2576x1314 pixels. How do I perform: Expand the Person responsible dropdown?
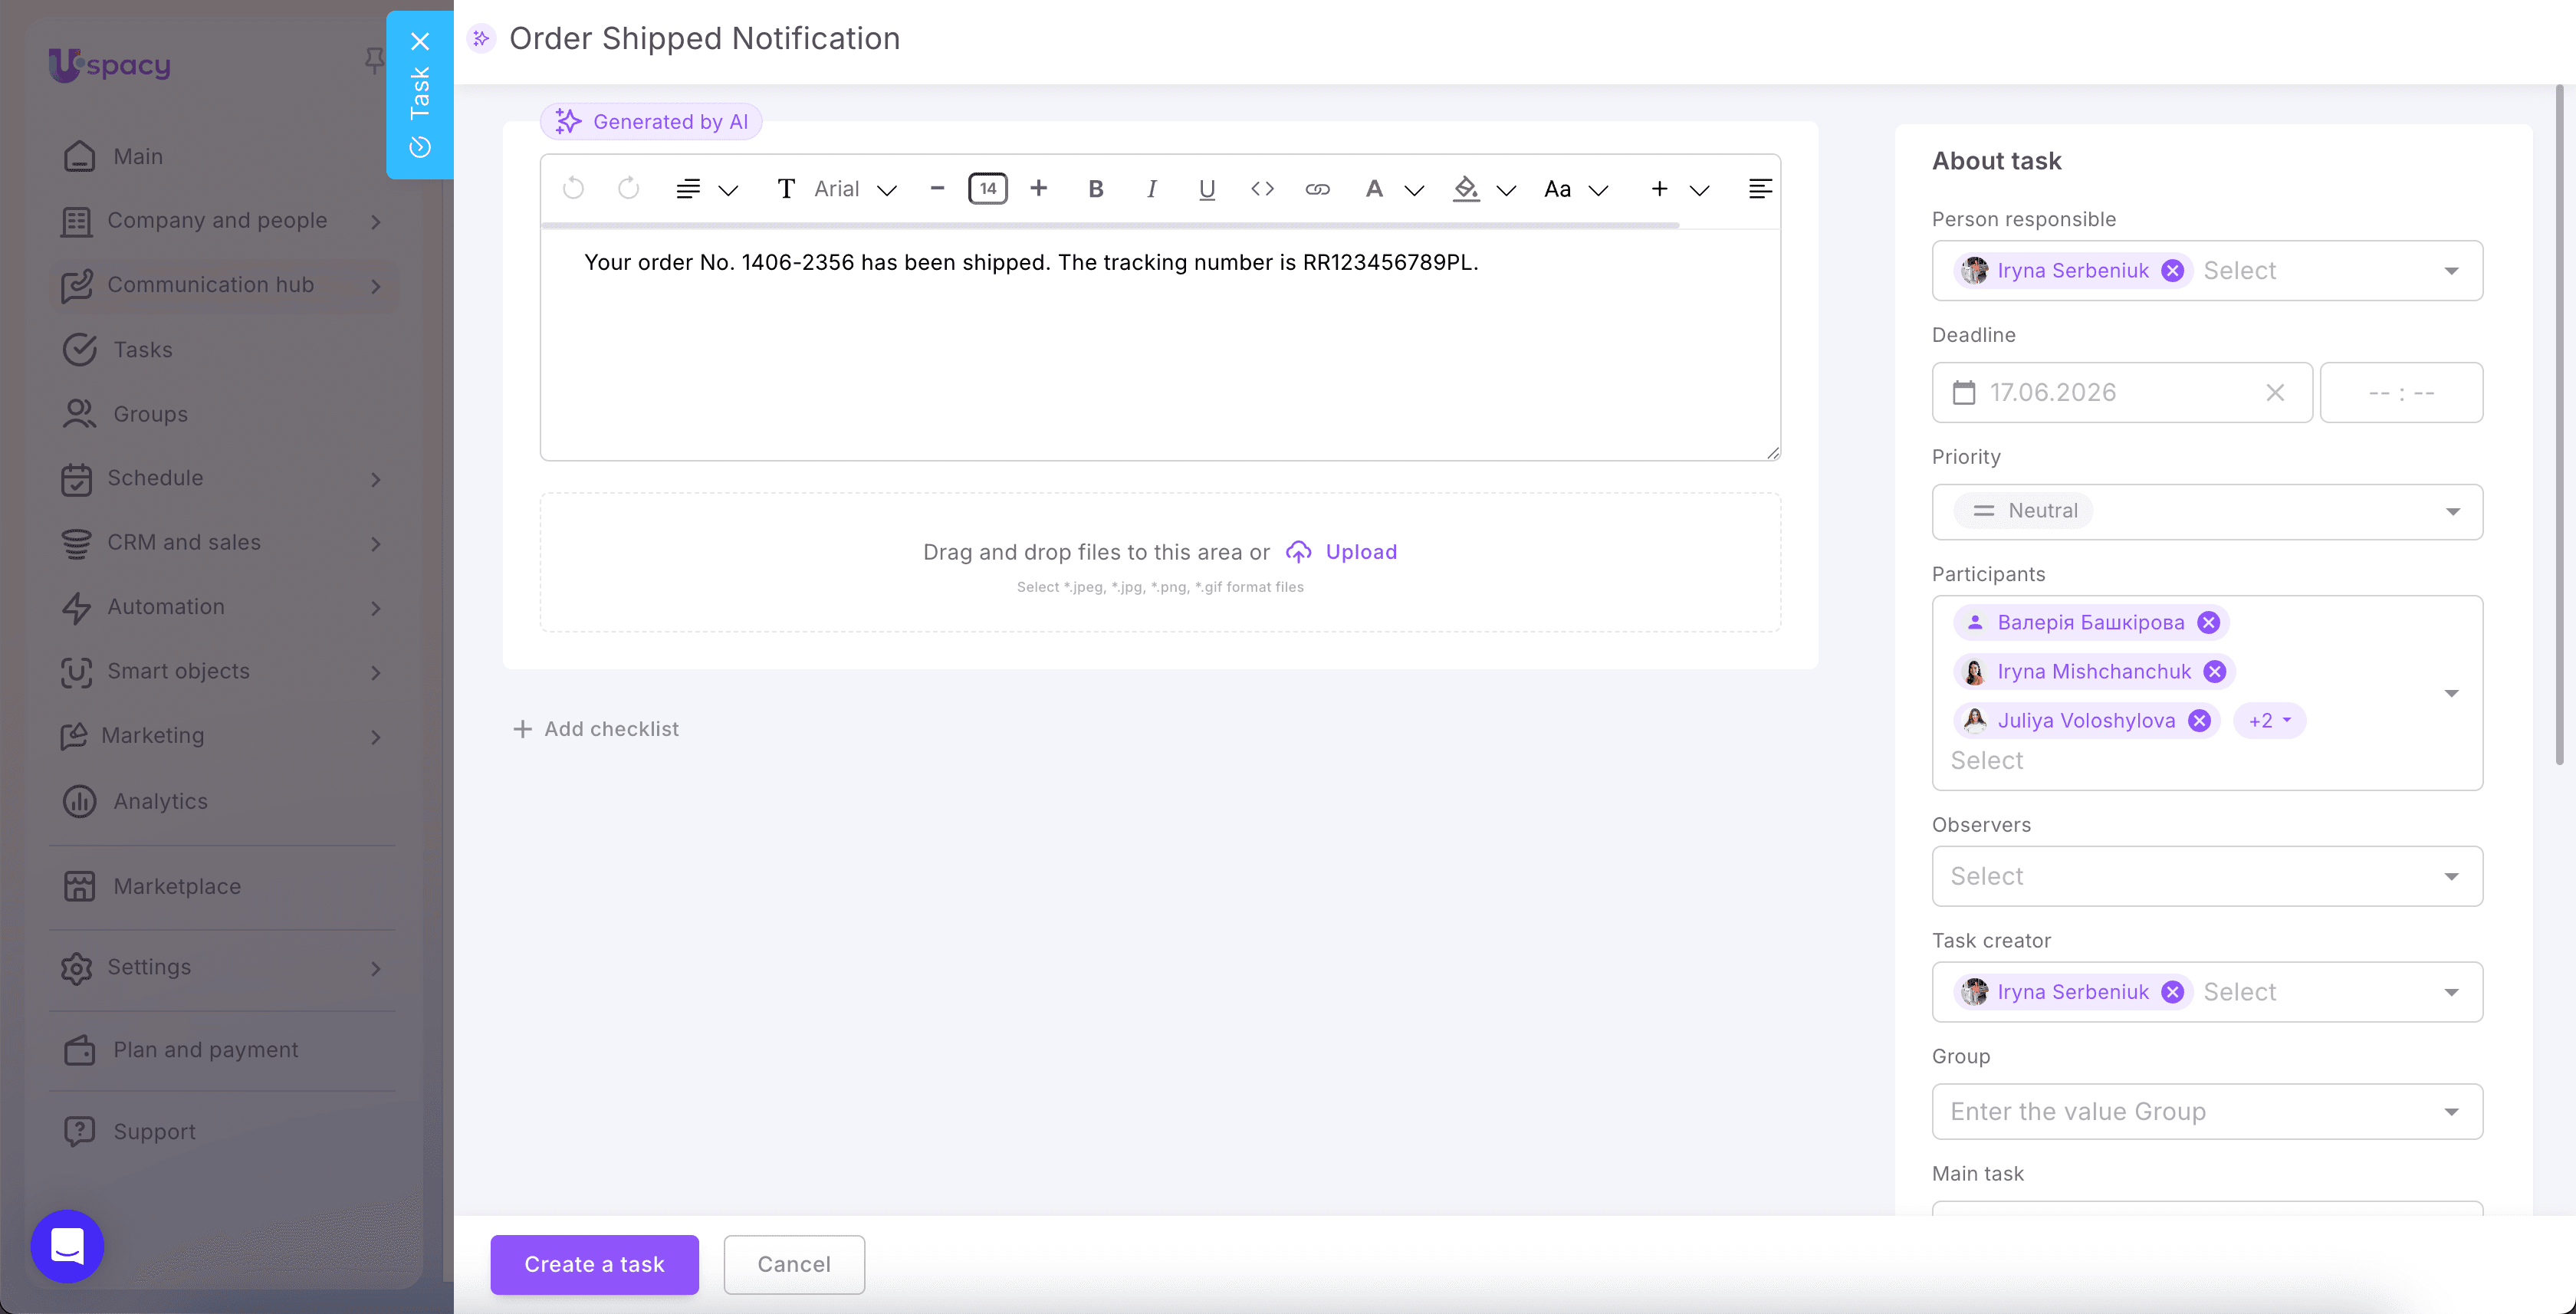[x=2452, y=271]
